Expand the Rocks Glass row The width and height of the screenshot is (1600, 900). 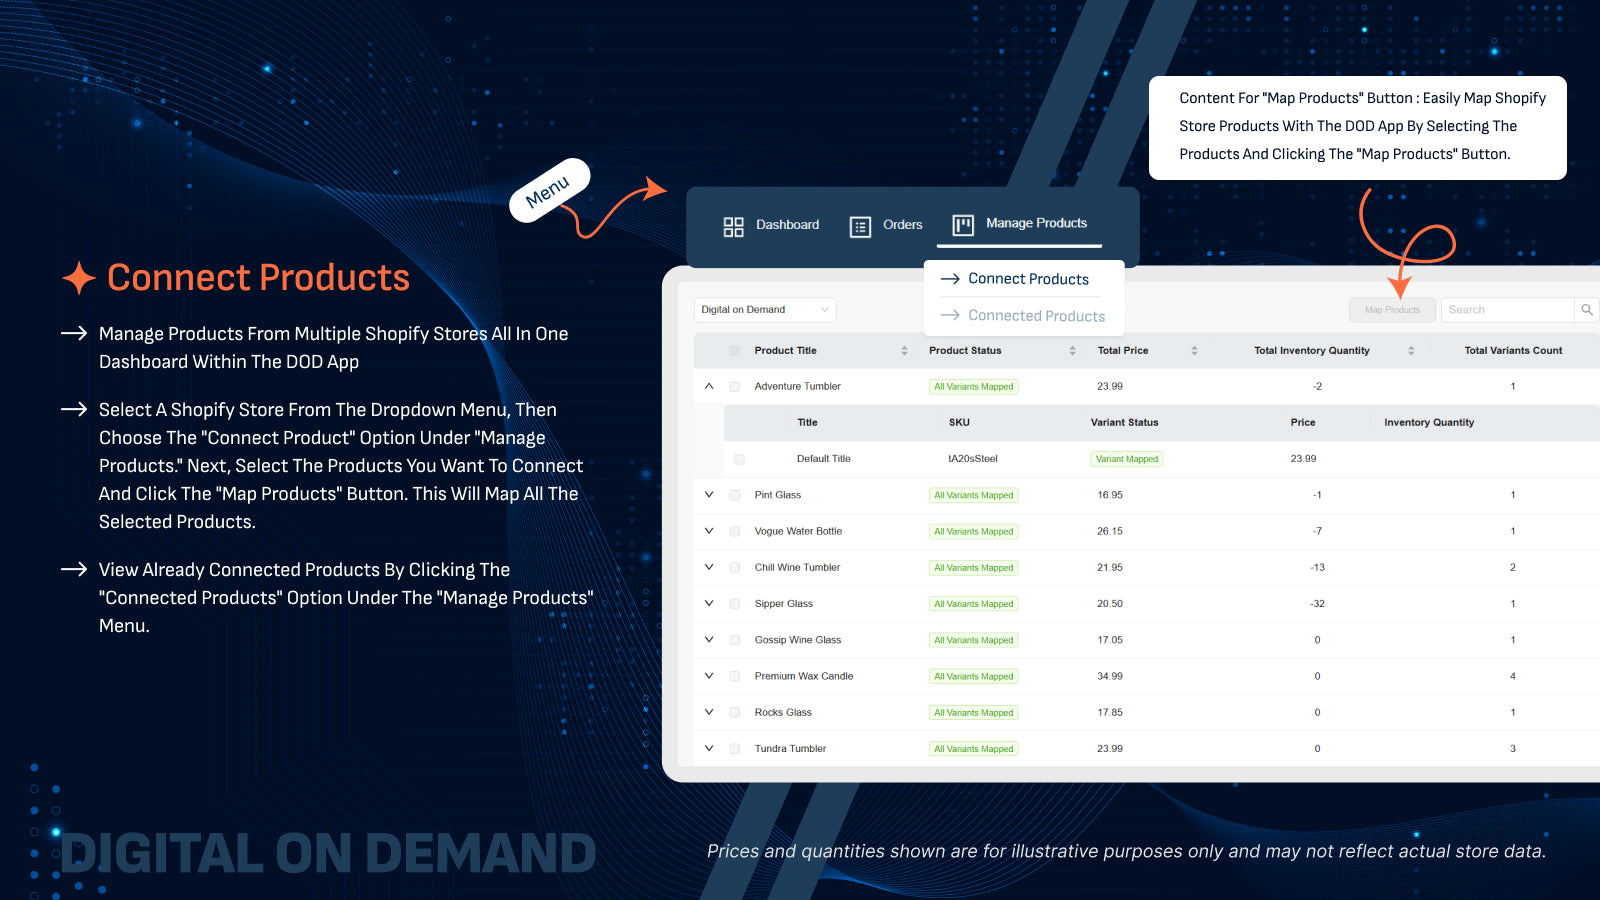(709, 712)
